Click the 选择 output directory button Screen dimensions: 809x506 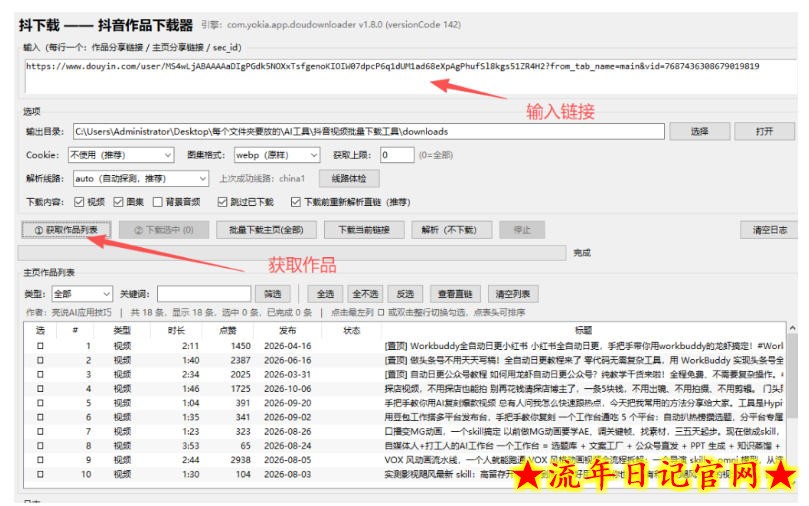point(700,132)
